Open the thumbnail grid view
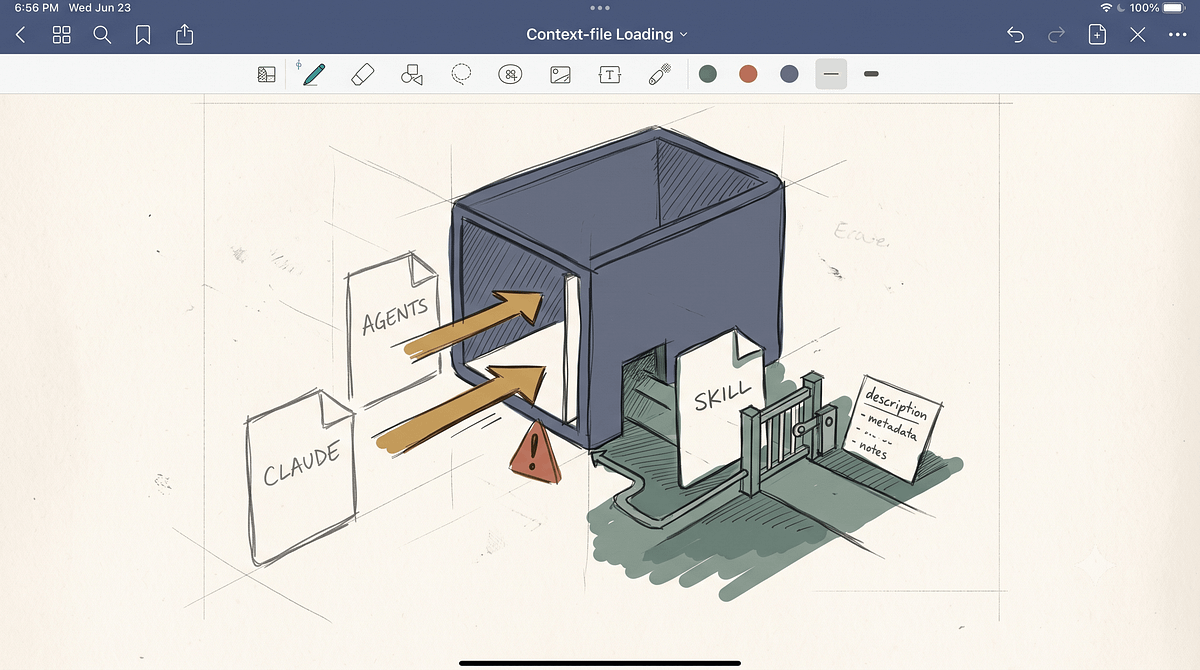This screenshot has height=670, width=1200. click(x=61, y=35)
